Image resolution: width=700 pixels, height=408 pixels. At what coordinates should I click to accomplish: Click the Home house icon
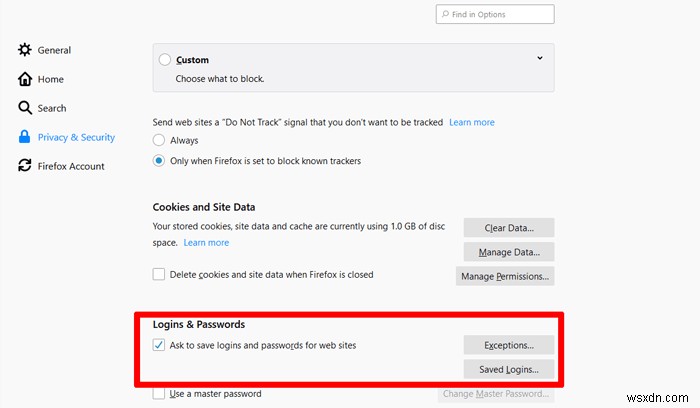[x=25, y=79]
